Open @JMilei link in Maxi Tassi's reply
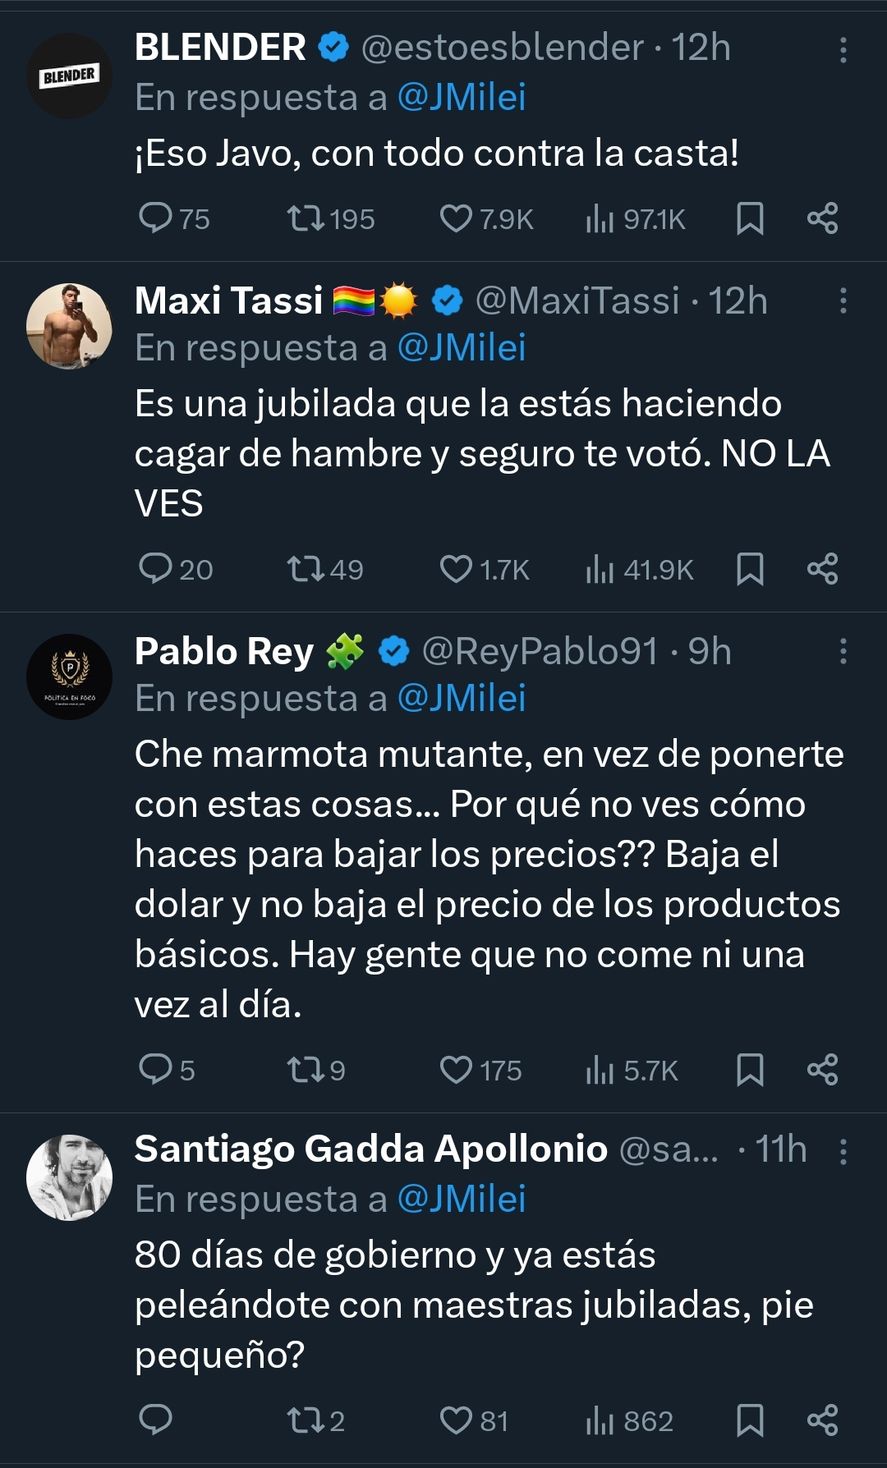The width and height of the screenshot is (887, 1468). pos(461,348)
